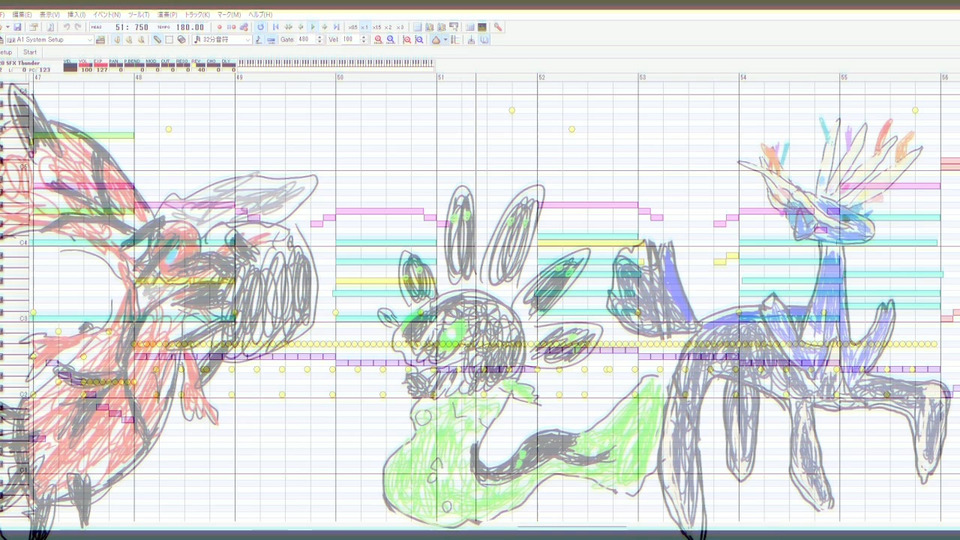Select the rectangle selection tool

(x=169, y=39)
